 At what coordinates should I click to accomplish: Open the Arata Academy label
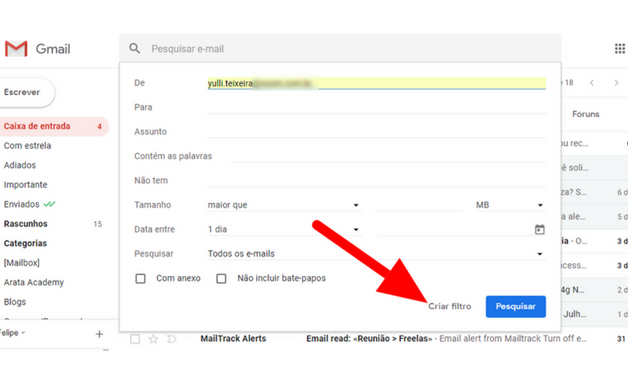pyautogui.click(x=34, y=282)
